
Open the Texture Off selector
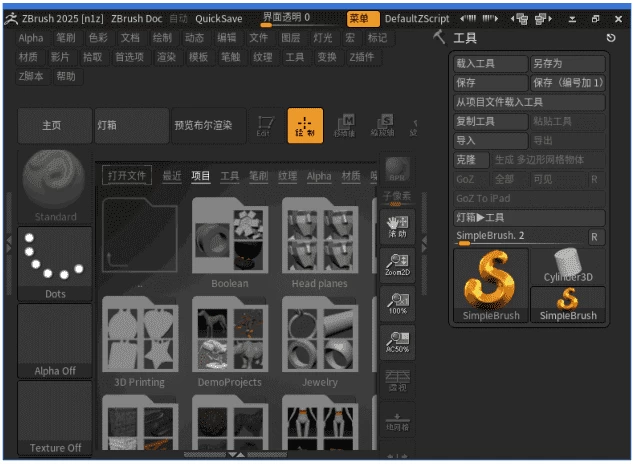tap(55, 420)
